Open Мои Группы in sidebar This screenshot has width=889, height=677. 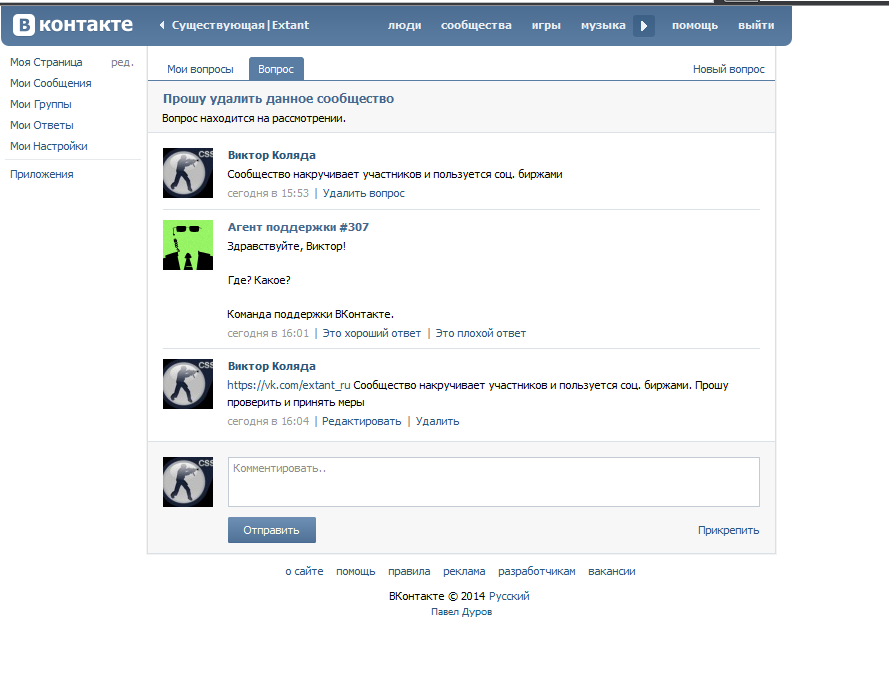[x=41, y=104]
